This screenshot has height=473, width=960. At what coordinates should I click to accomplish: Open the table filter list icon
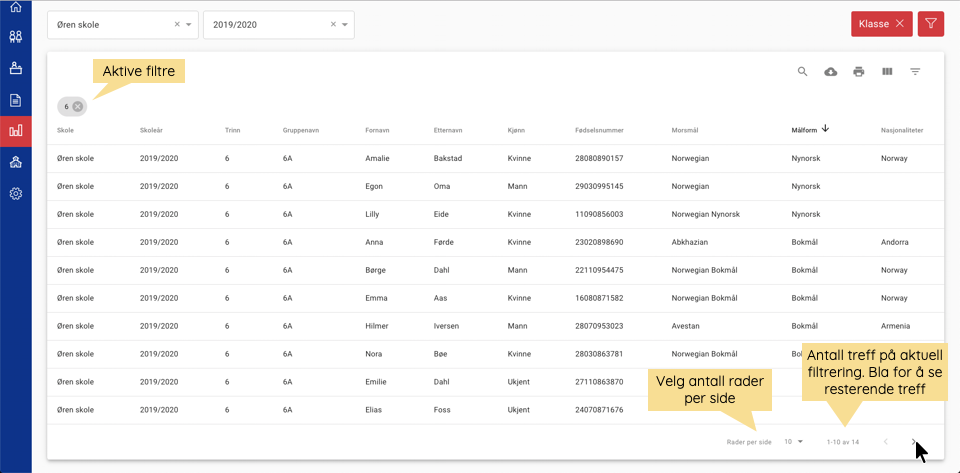(x=915, y=72)
